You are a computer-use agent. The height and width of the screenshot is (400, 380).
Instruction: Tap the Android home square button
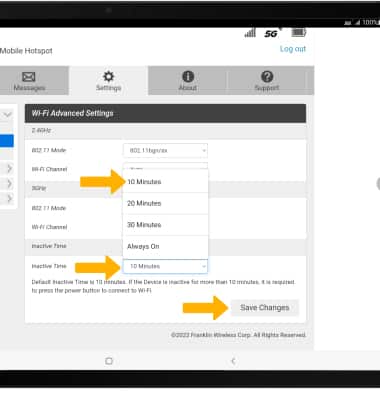(109, 361)
